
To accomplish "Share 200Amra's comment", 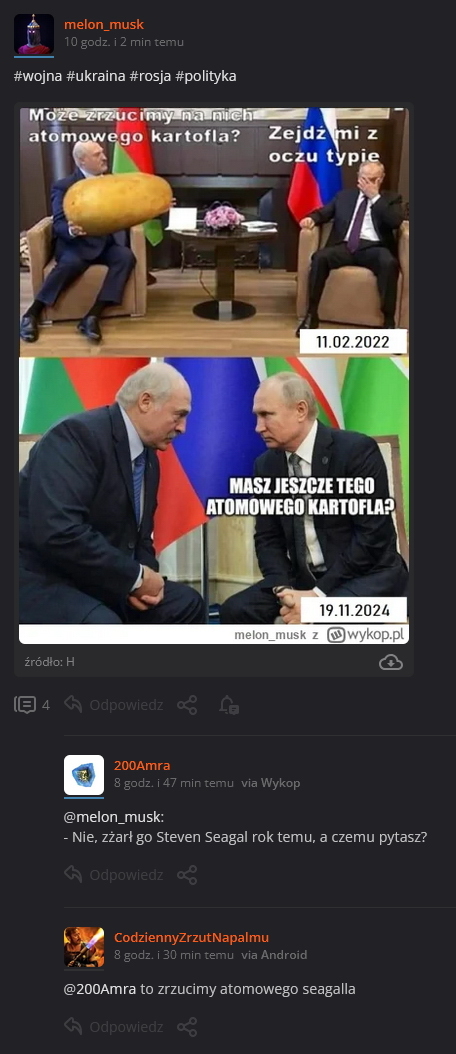I will point(187,875).
